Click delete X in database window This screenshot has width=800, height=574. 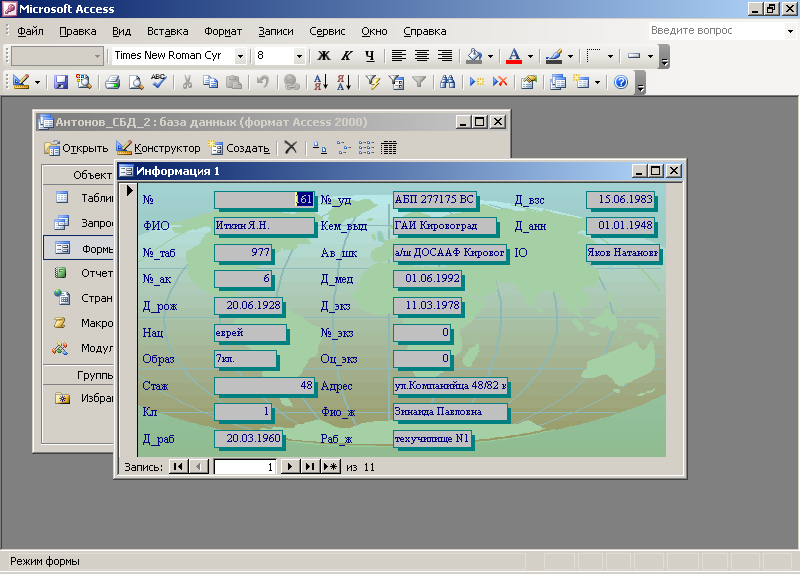pyautogui.click(x=291, y=148)
